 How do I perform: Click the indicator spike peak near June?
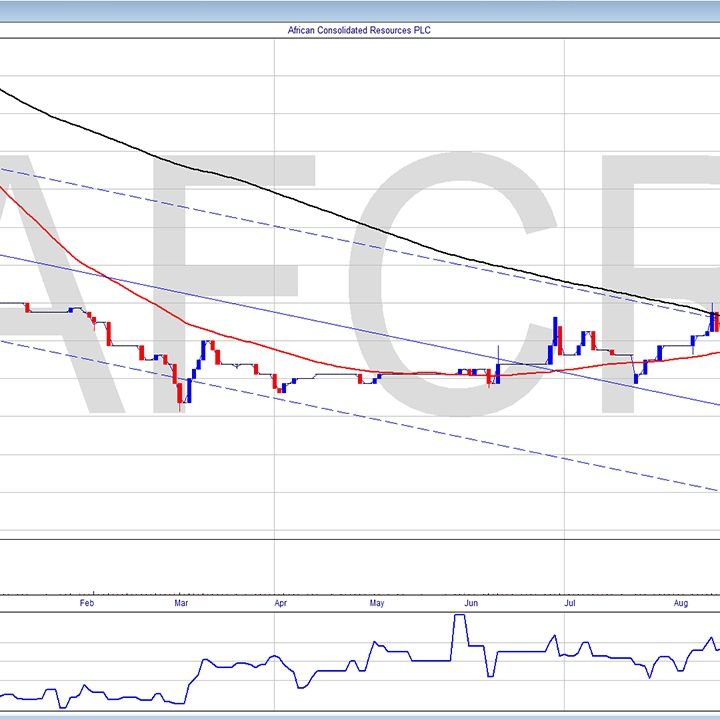point(460,617)
